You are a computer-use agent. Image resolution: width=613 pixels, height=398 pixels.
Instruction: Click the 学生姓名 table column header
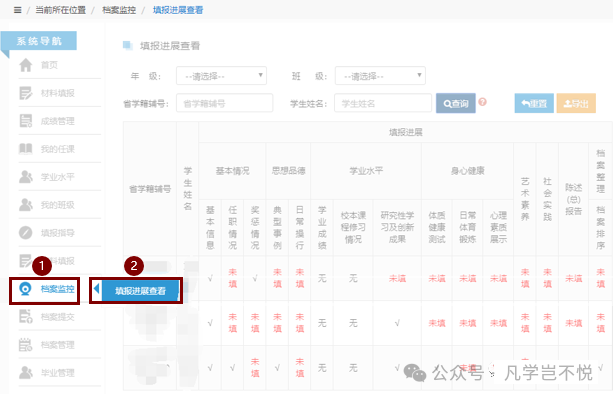pyautogui.click(x=188, y=189)
